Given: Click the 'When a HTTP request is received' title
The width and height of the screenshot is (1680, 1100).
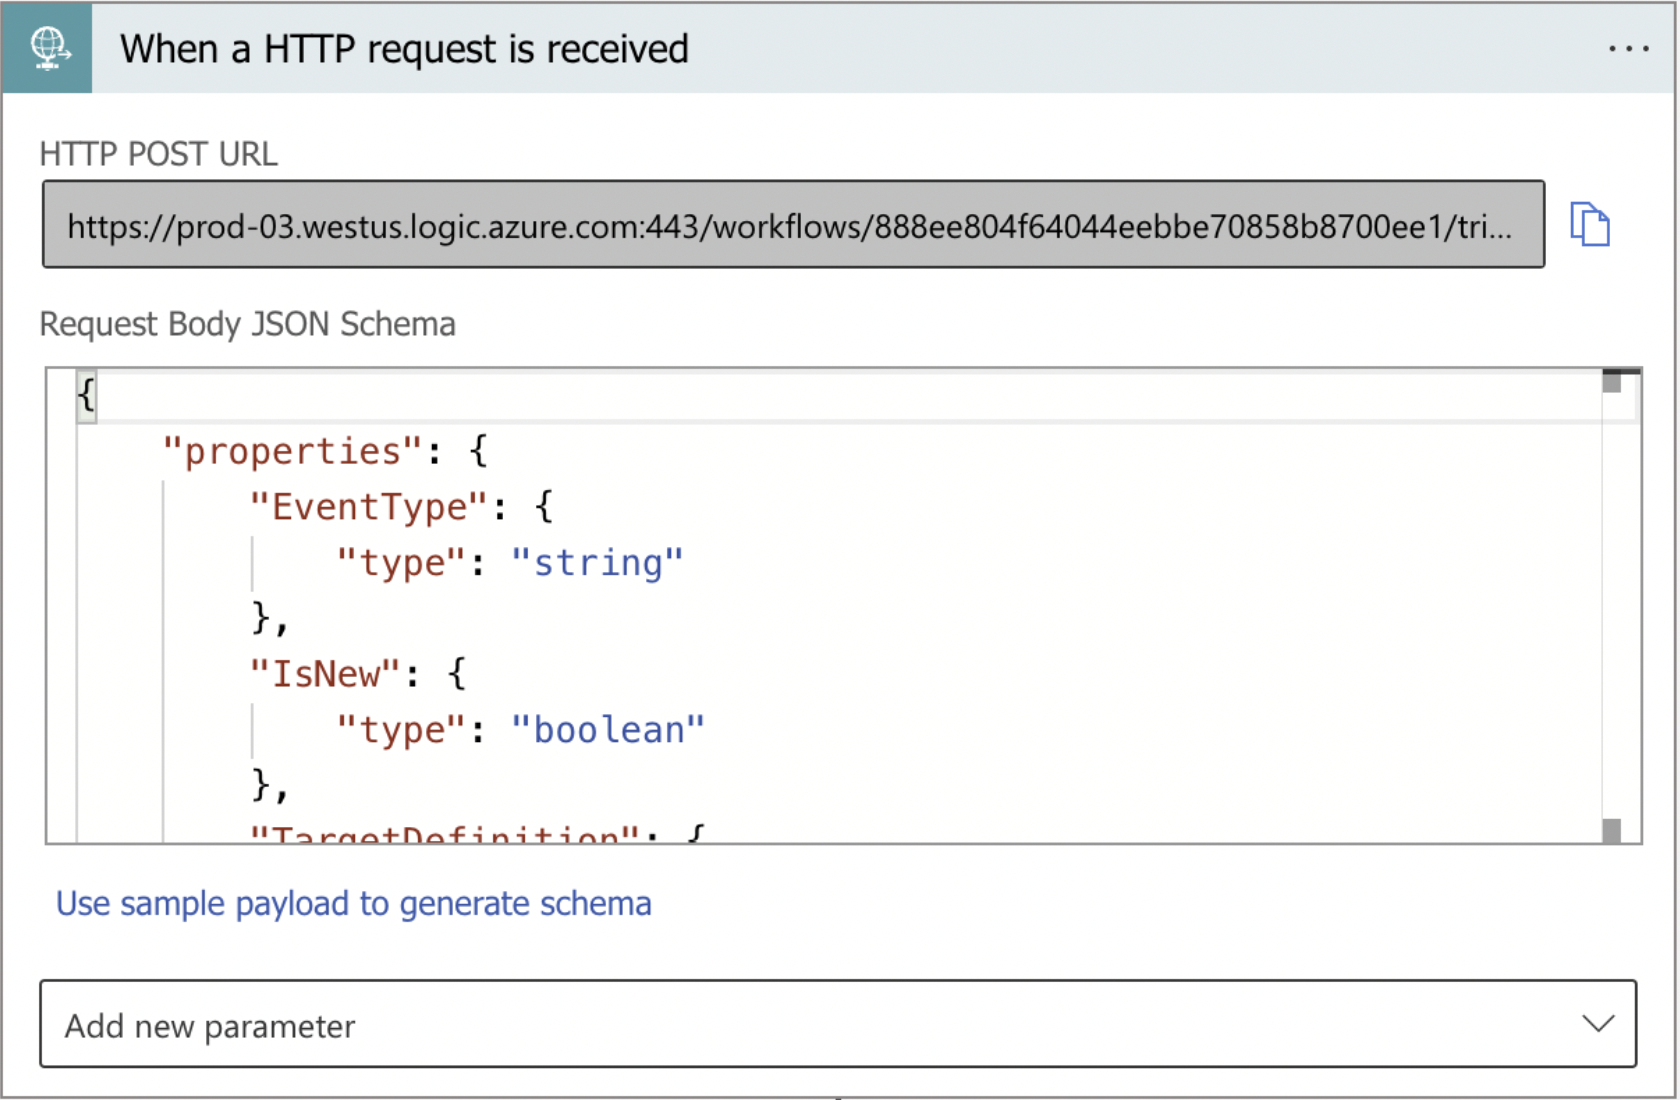Looking at the screenshot, I should (404, 49).
